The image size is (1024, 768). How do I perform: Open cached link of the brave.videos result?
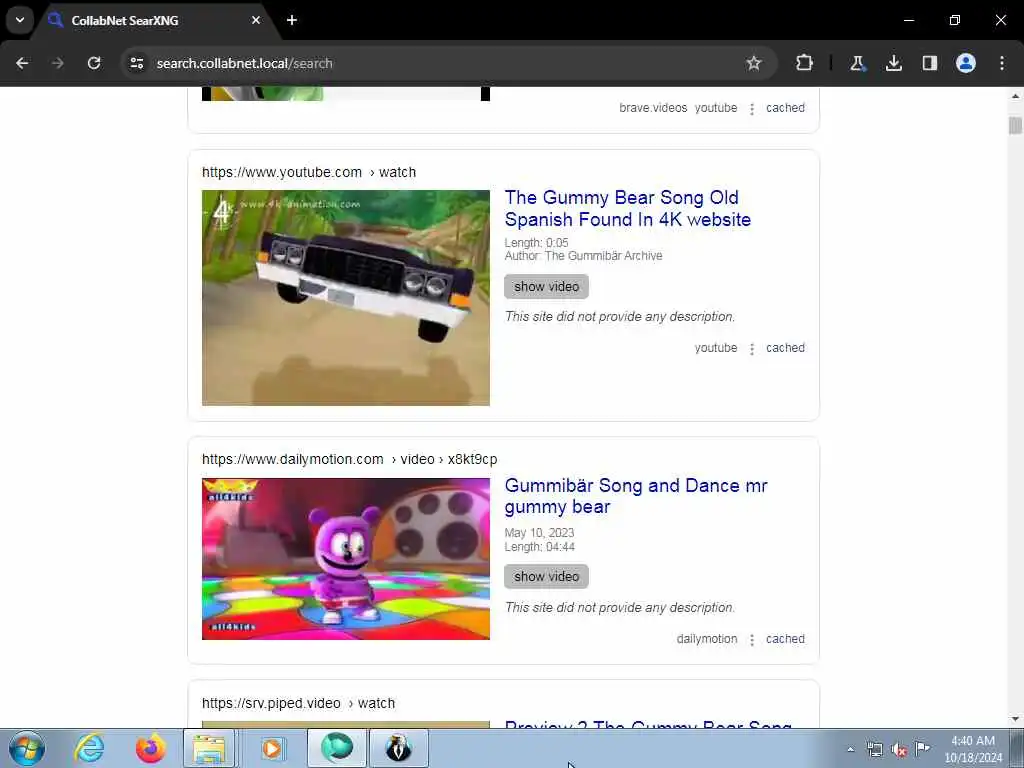click(785, 108)
